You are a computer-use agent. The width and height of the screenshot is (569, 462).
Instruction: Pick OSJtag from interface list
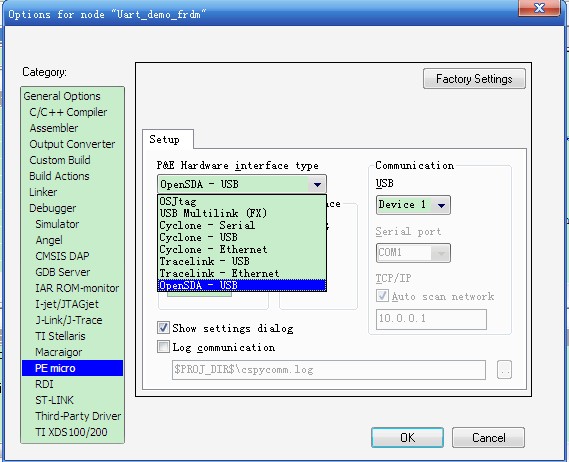pos(242,201)
